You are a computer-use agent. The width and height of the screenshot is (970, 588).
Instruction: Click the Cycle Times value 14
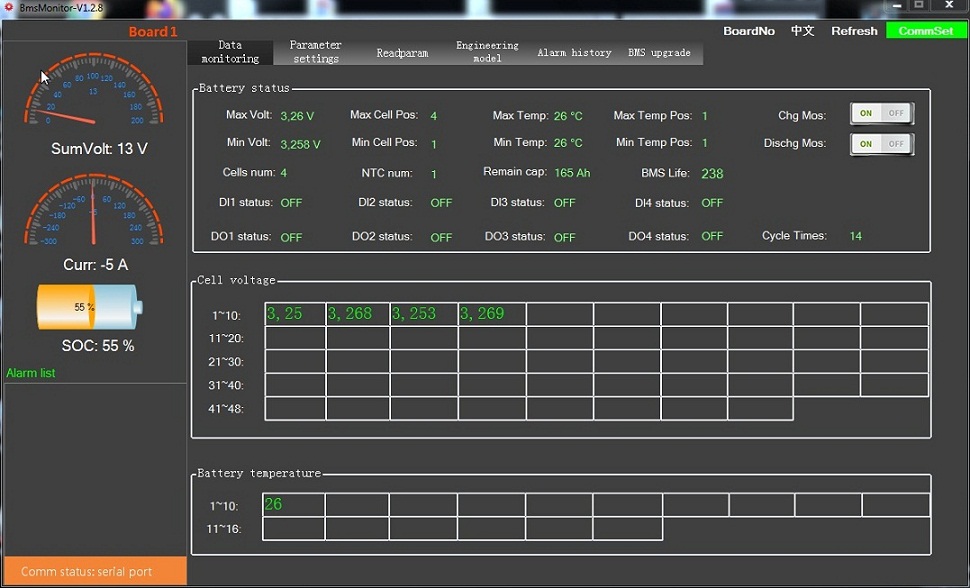[856, 236]
